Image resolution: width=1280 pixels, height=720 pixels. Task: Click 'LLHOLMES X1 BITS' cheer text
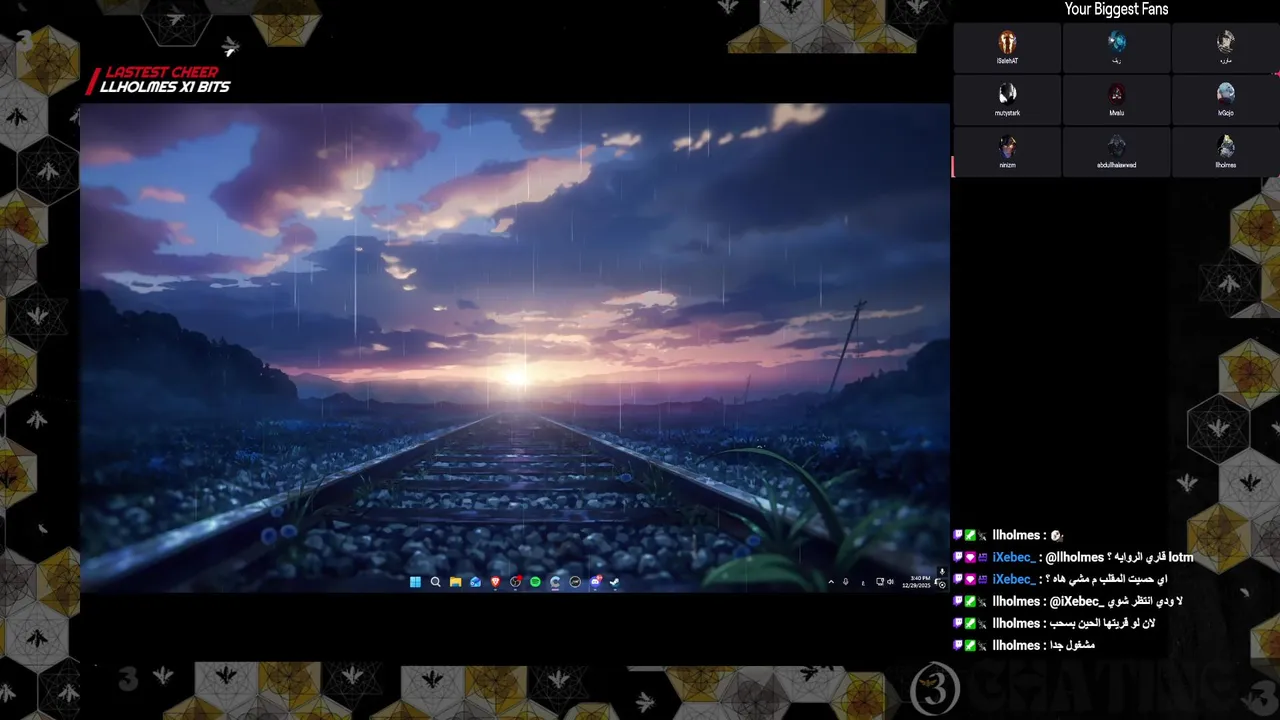(165, 87)
